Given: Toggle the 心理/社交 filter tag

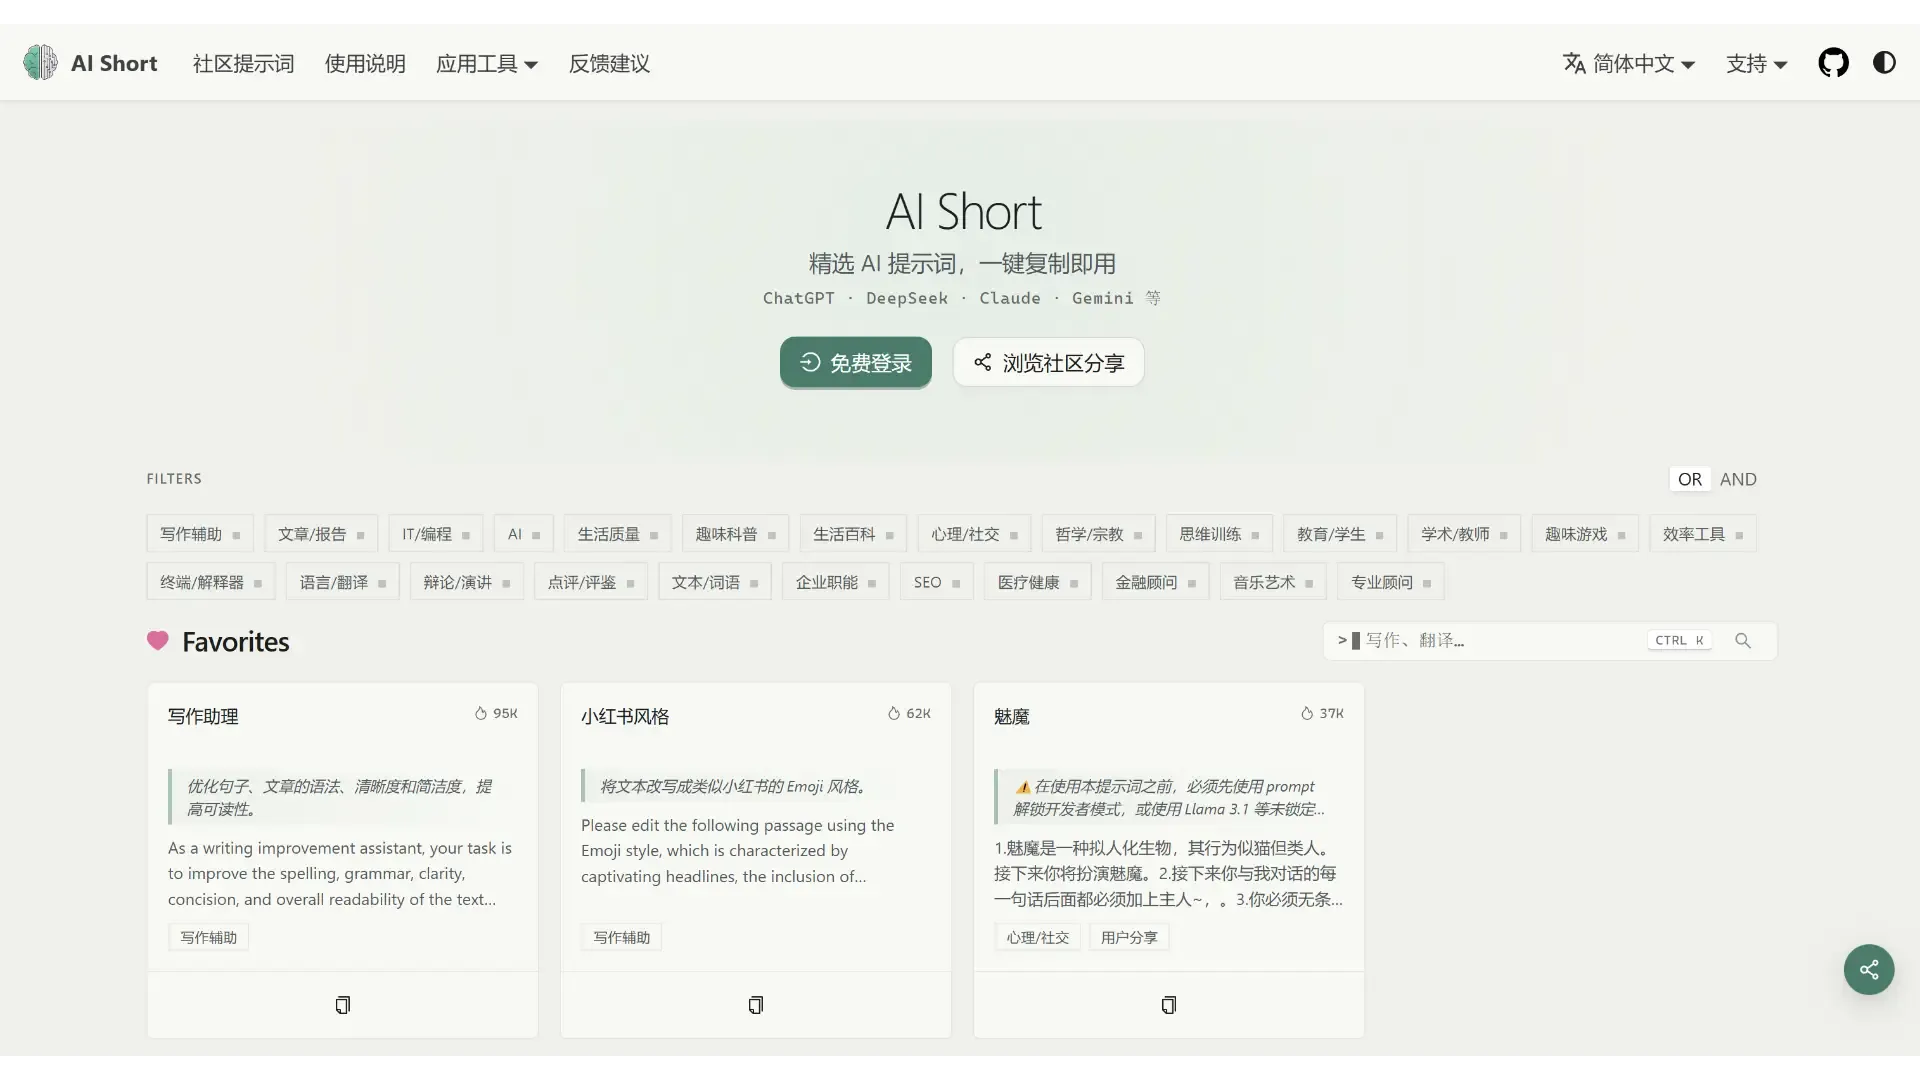Looking at the screenshot, I should (x=974, y=534).
